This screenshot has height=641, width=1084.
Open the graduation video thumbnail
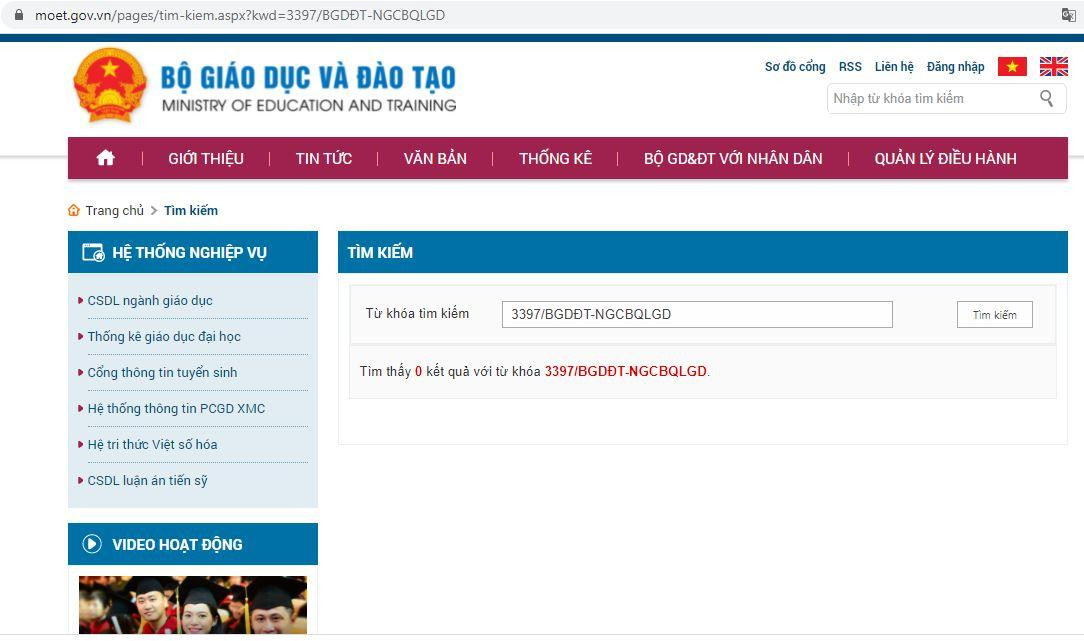193,604
